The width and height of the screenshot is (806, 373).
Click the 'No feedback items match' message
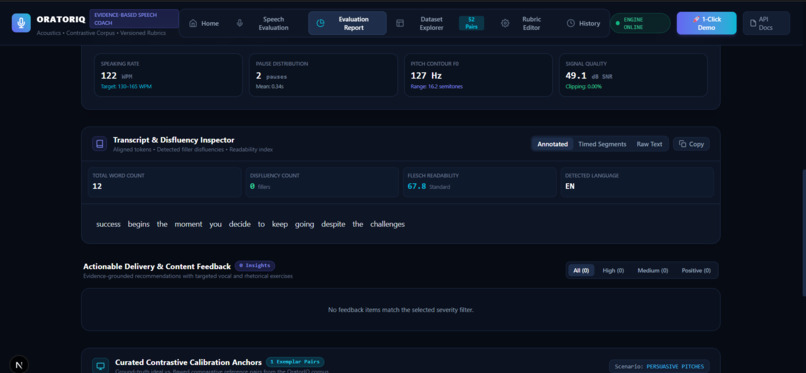[400, 310]
